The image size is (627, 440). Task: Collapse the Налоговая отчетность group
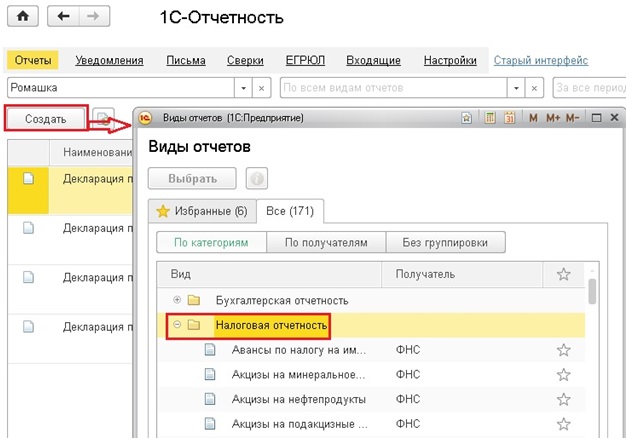click(177, 324)
